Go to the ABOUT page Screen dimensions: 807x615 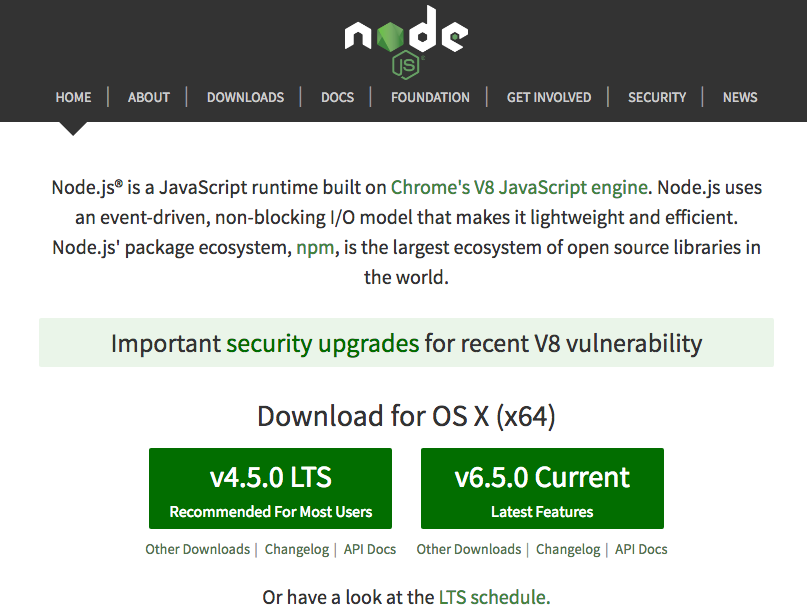pyautogui.click(x=149, y=97)
